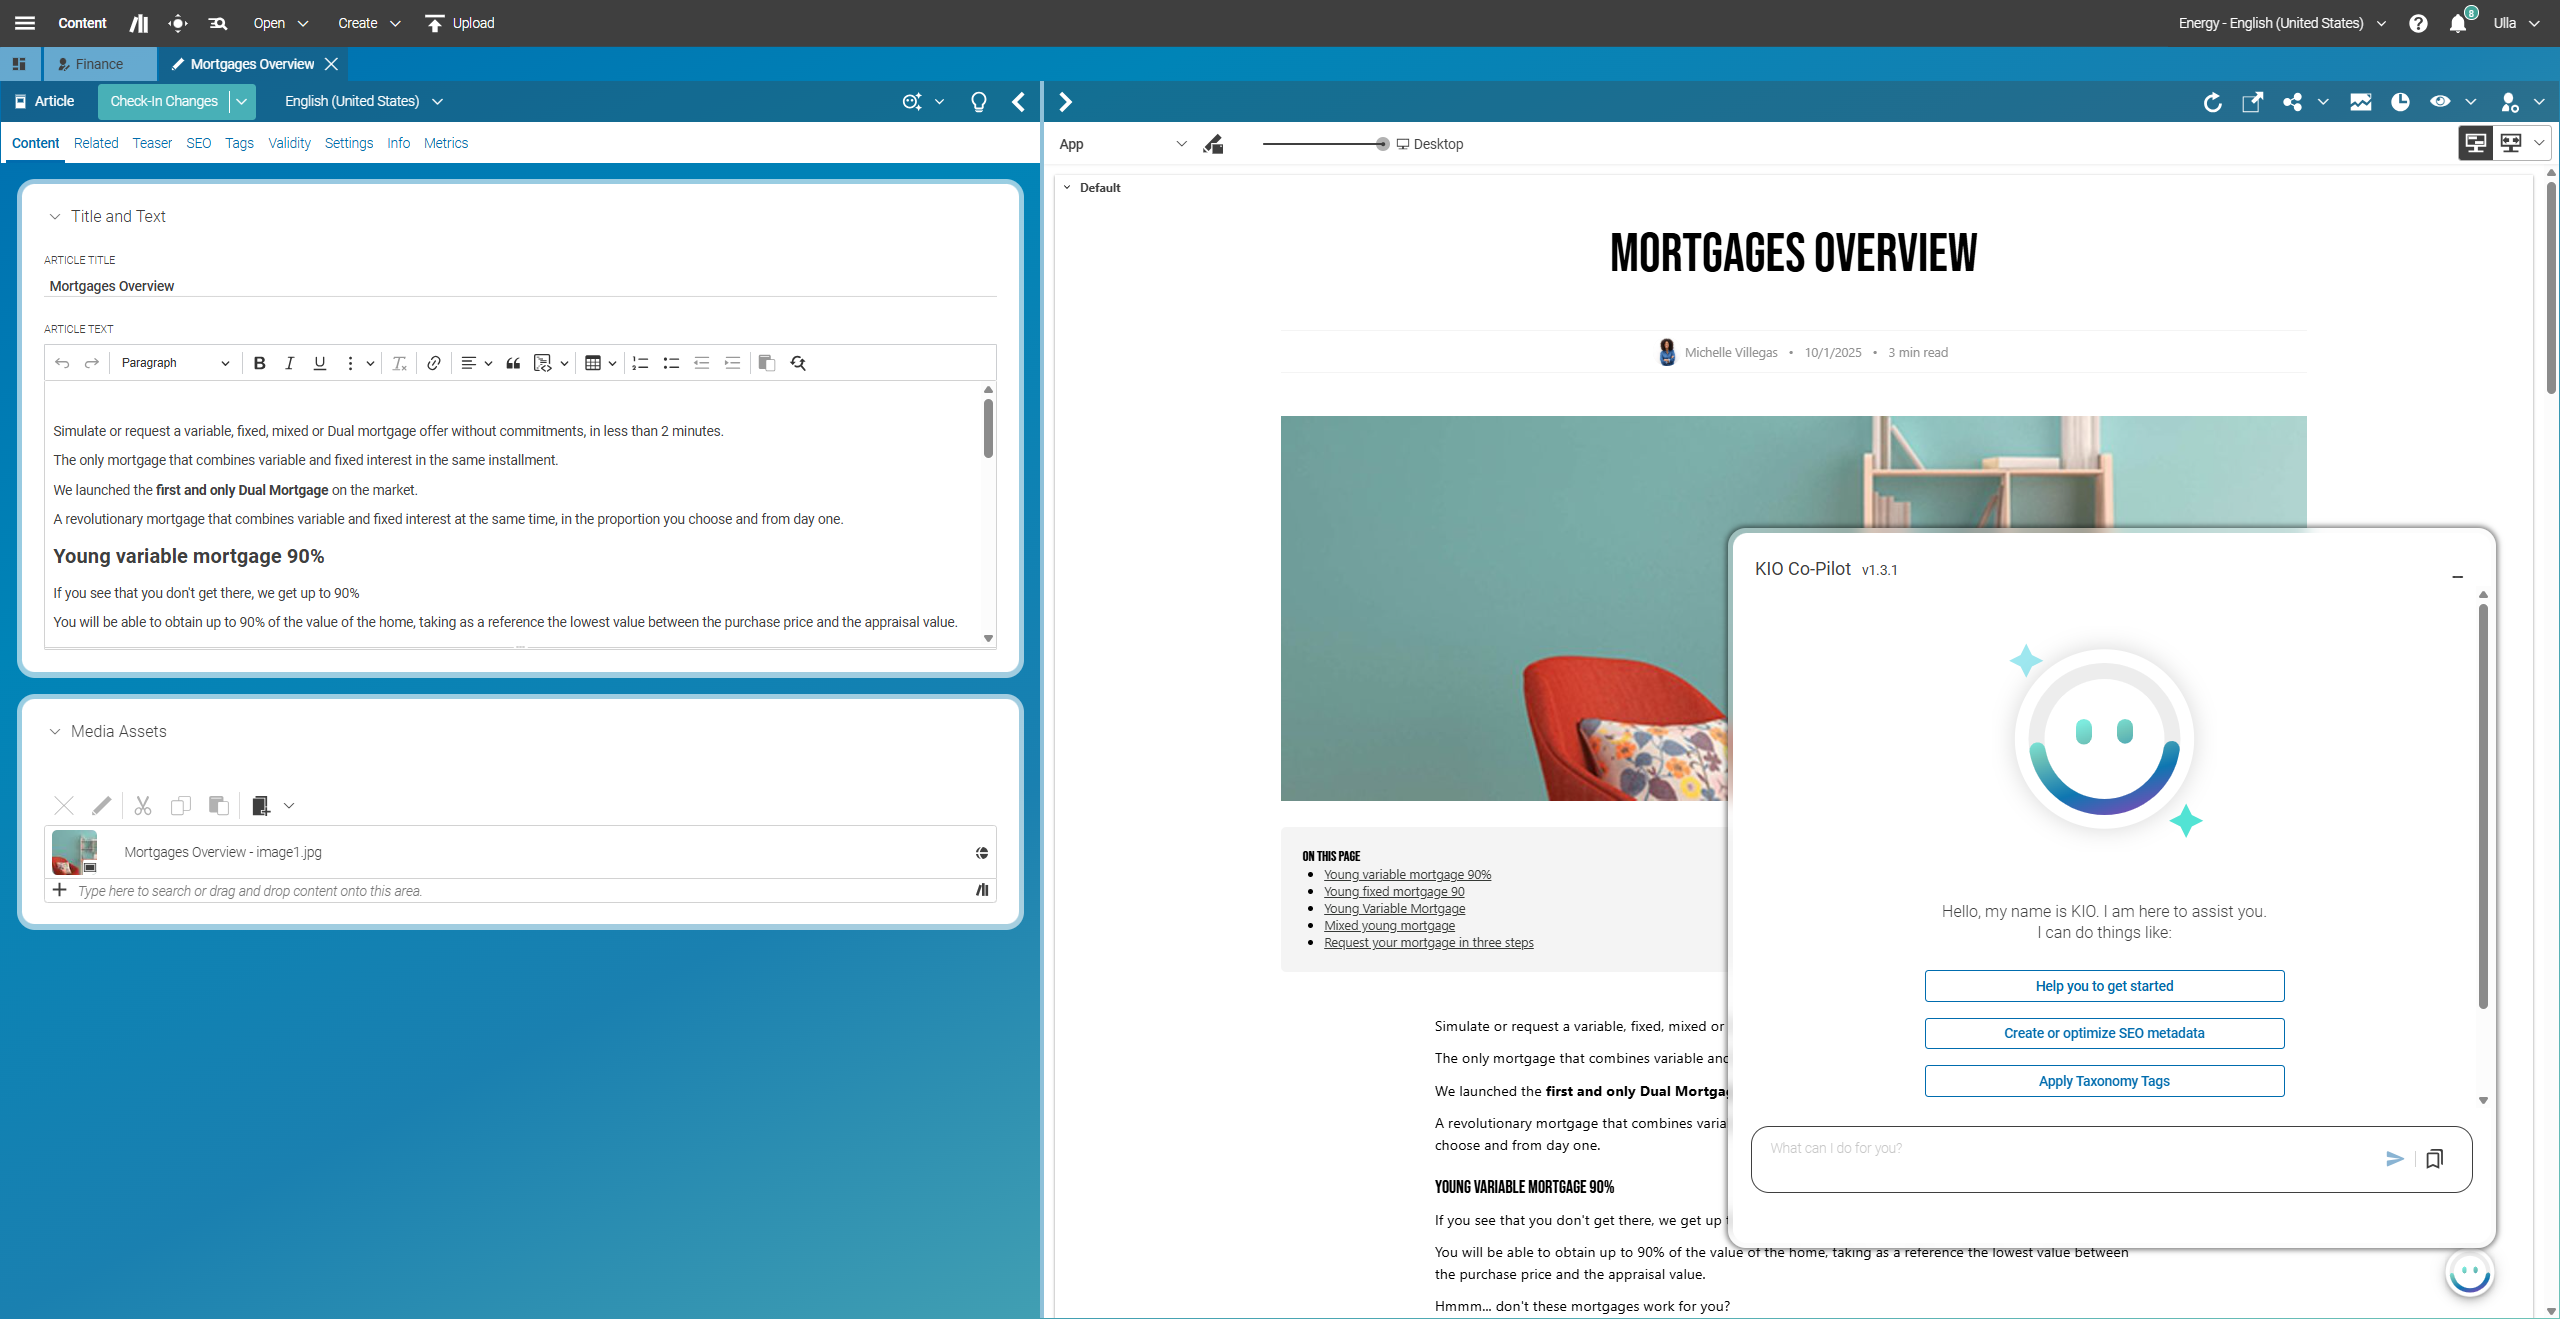Click the find and replace icon

[798, 363]
